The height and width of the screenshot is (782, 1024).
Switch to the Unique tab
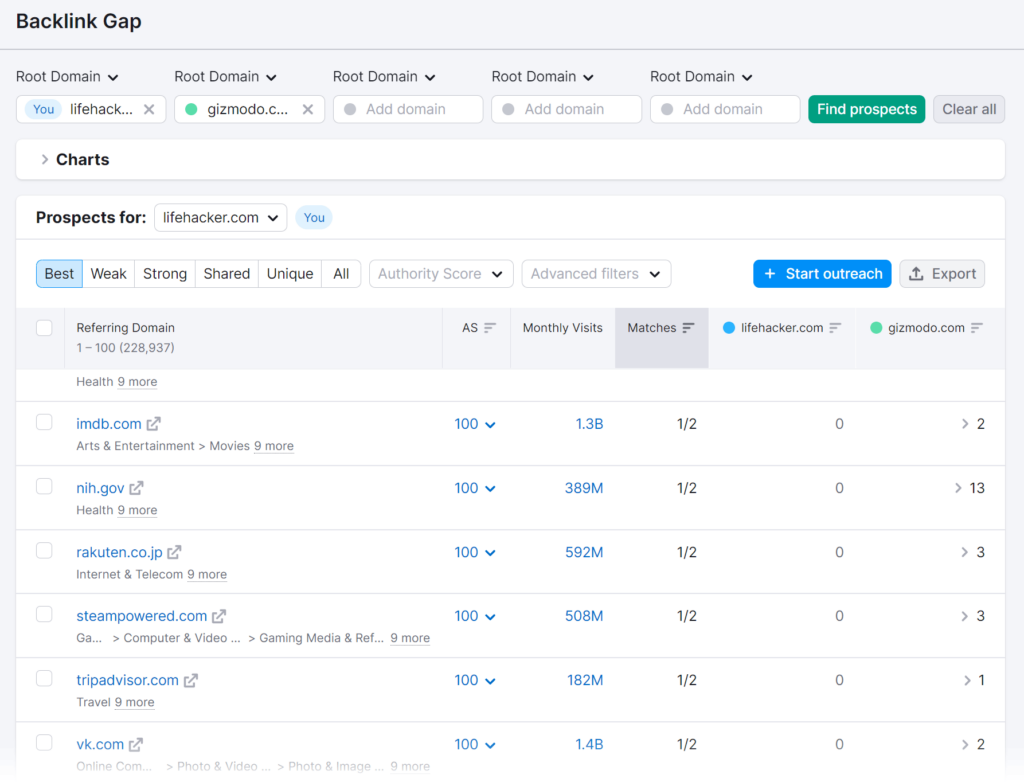tap(290, 274)
